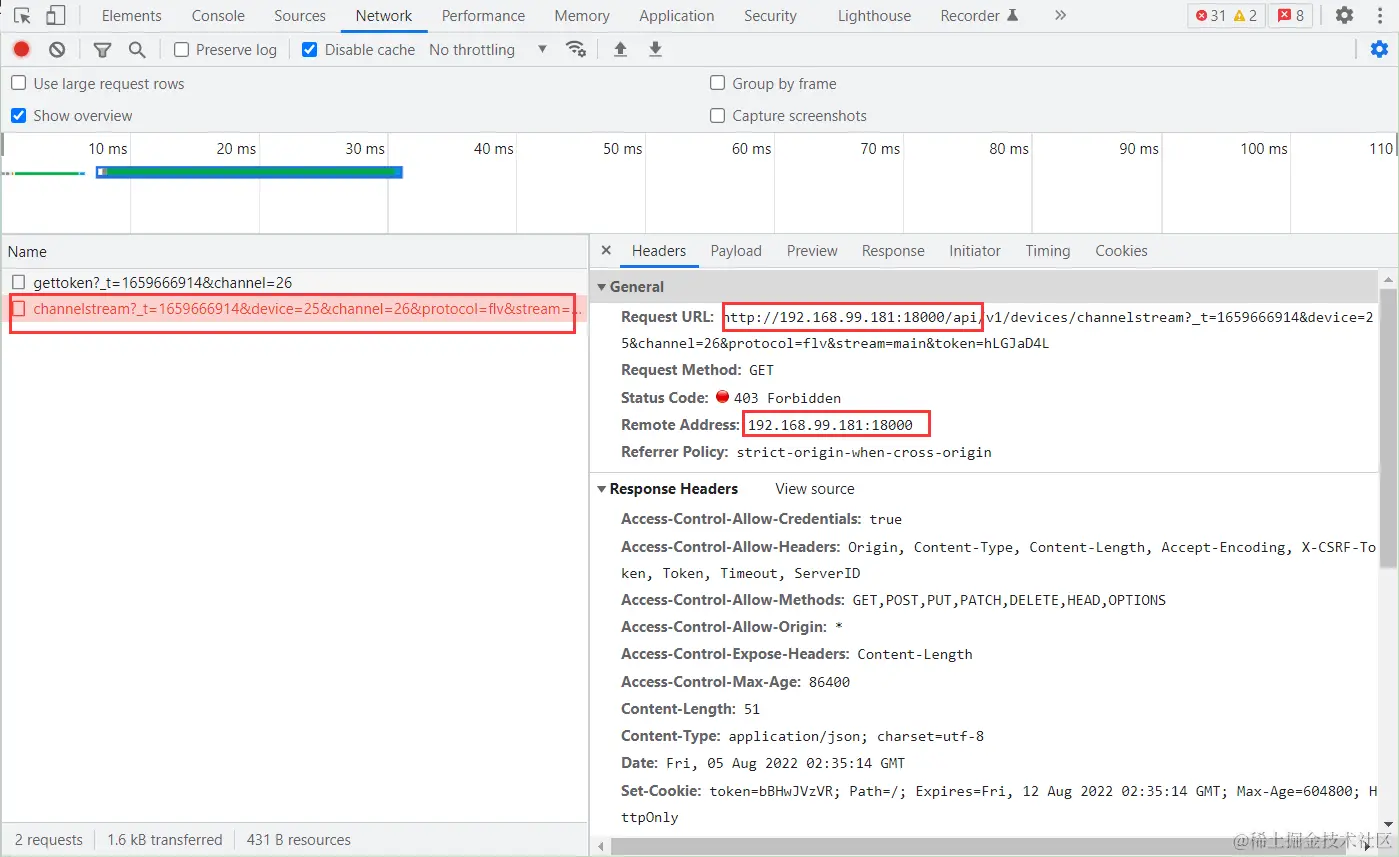1399x857 pixels.
Task: Toggle the device toolbar icon
Action: click(56, 16)
